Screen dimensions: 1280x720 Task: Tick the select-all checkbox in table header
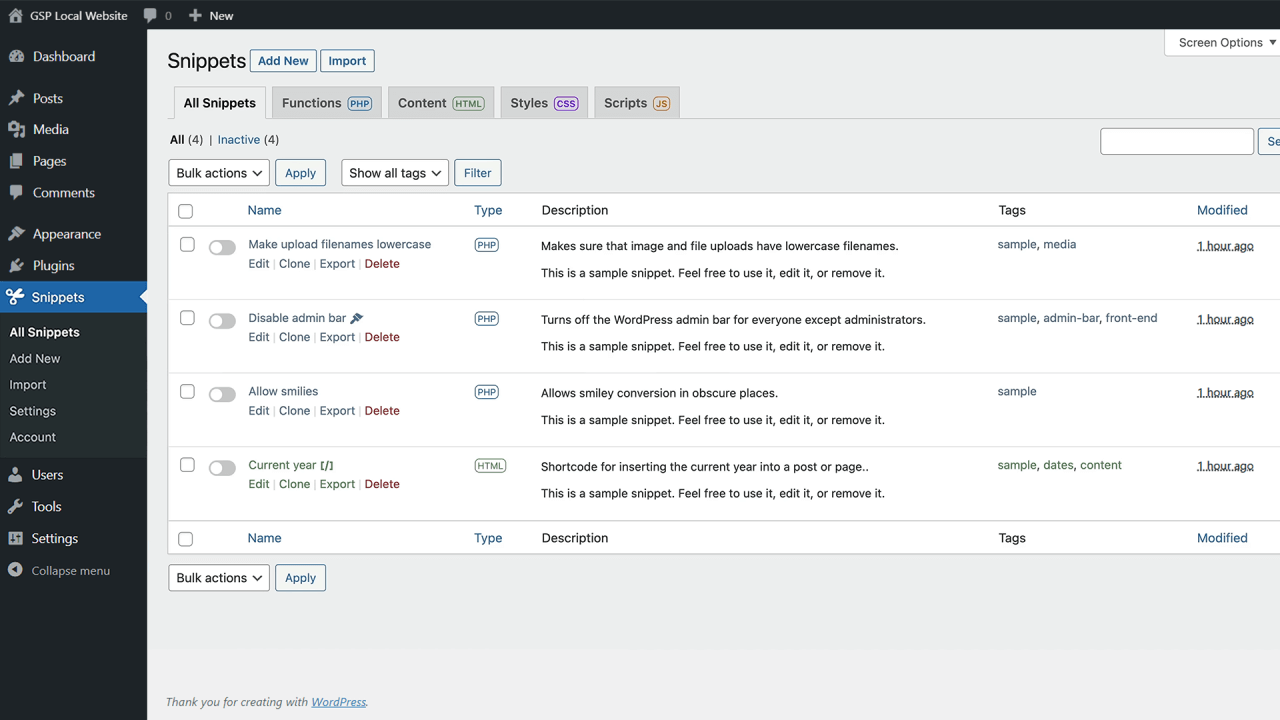(185, 211)
